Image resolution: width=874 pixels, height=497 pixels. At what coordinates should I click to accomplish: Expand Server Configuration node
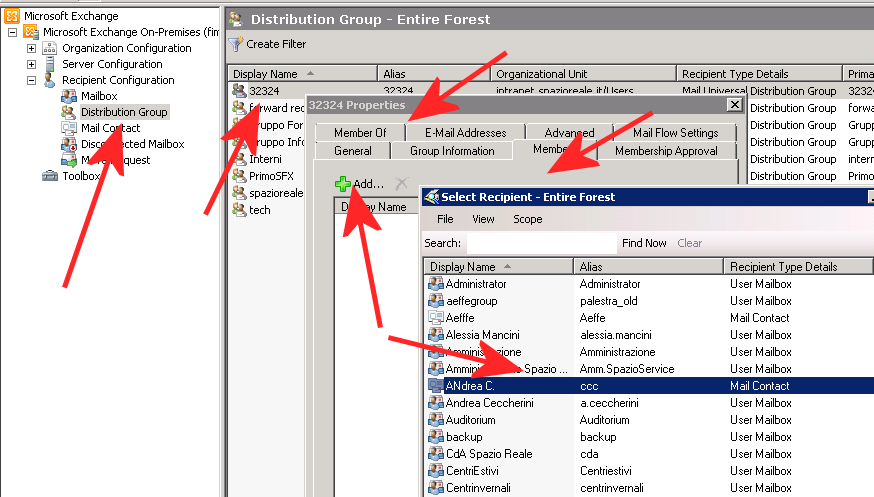pyautogui.click(x=32, y=64)
